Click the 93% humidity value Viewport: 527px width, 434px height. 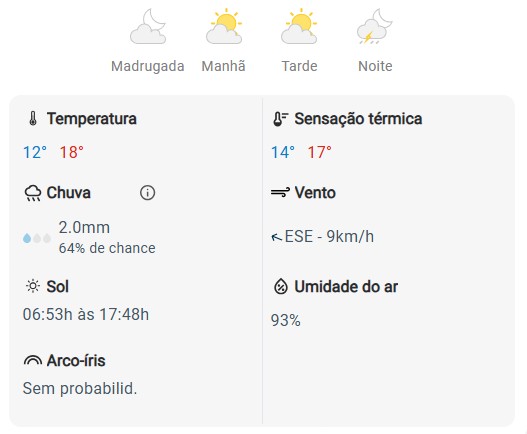point(286,320)
